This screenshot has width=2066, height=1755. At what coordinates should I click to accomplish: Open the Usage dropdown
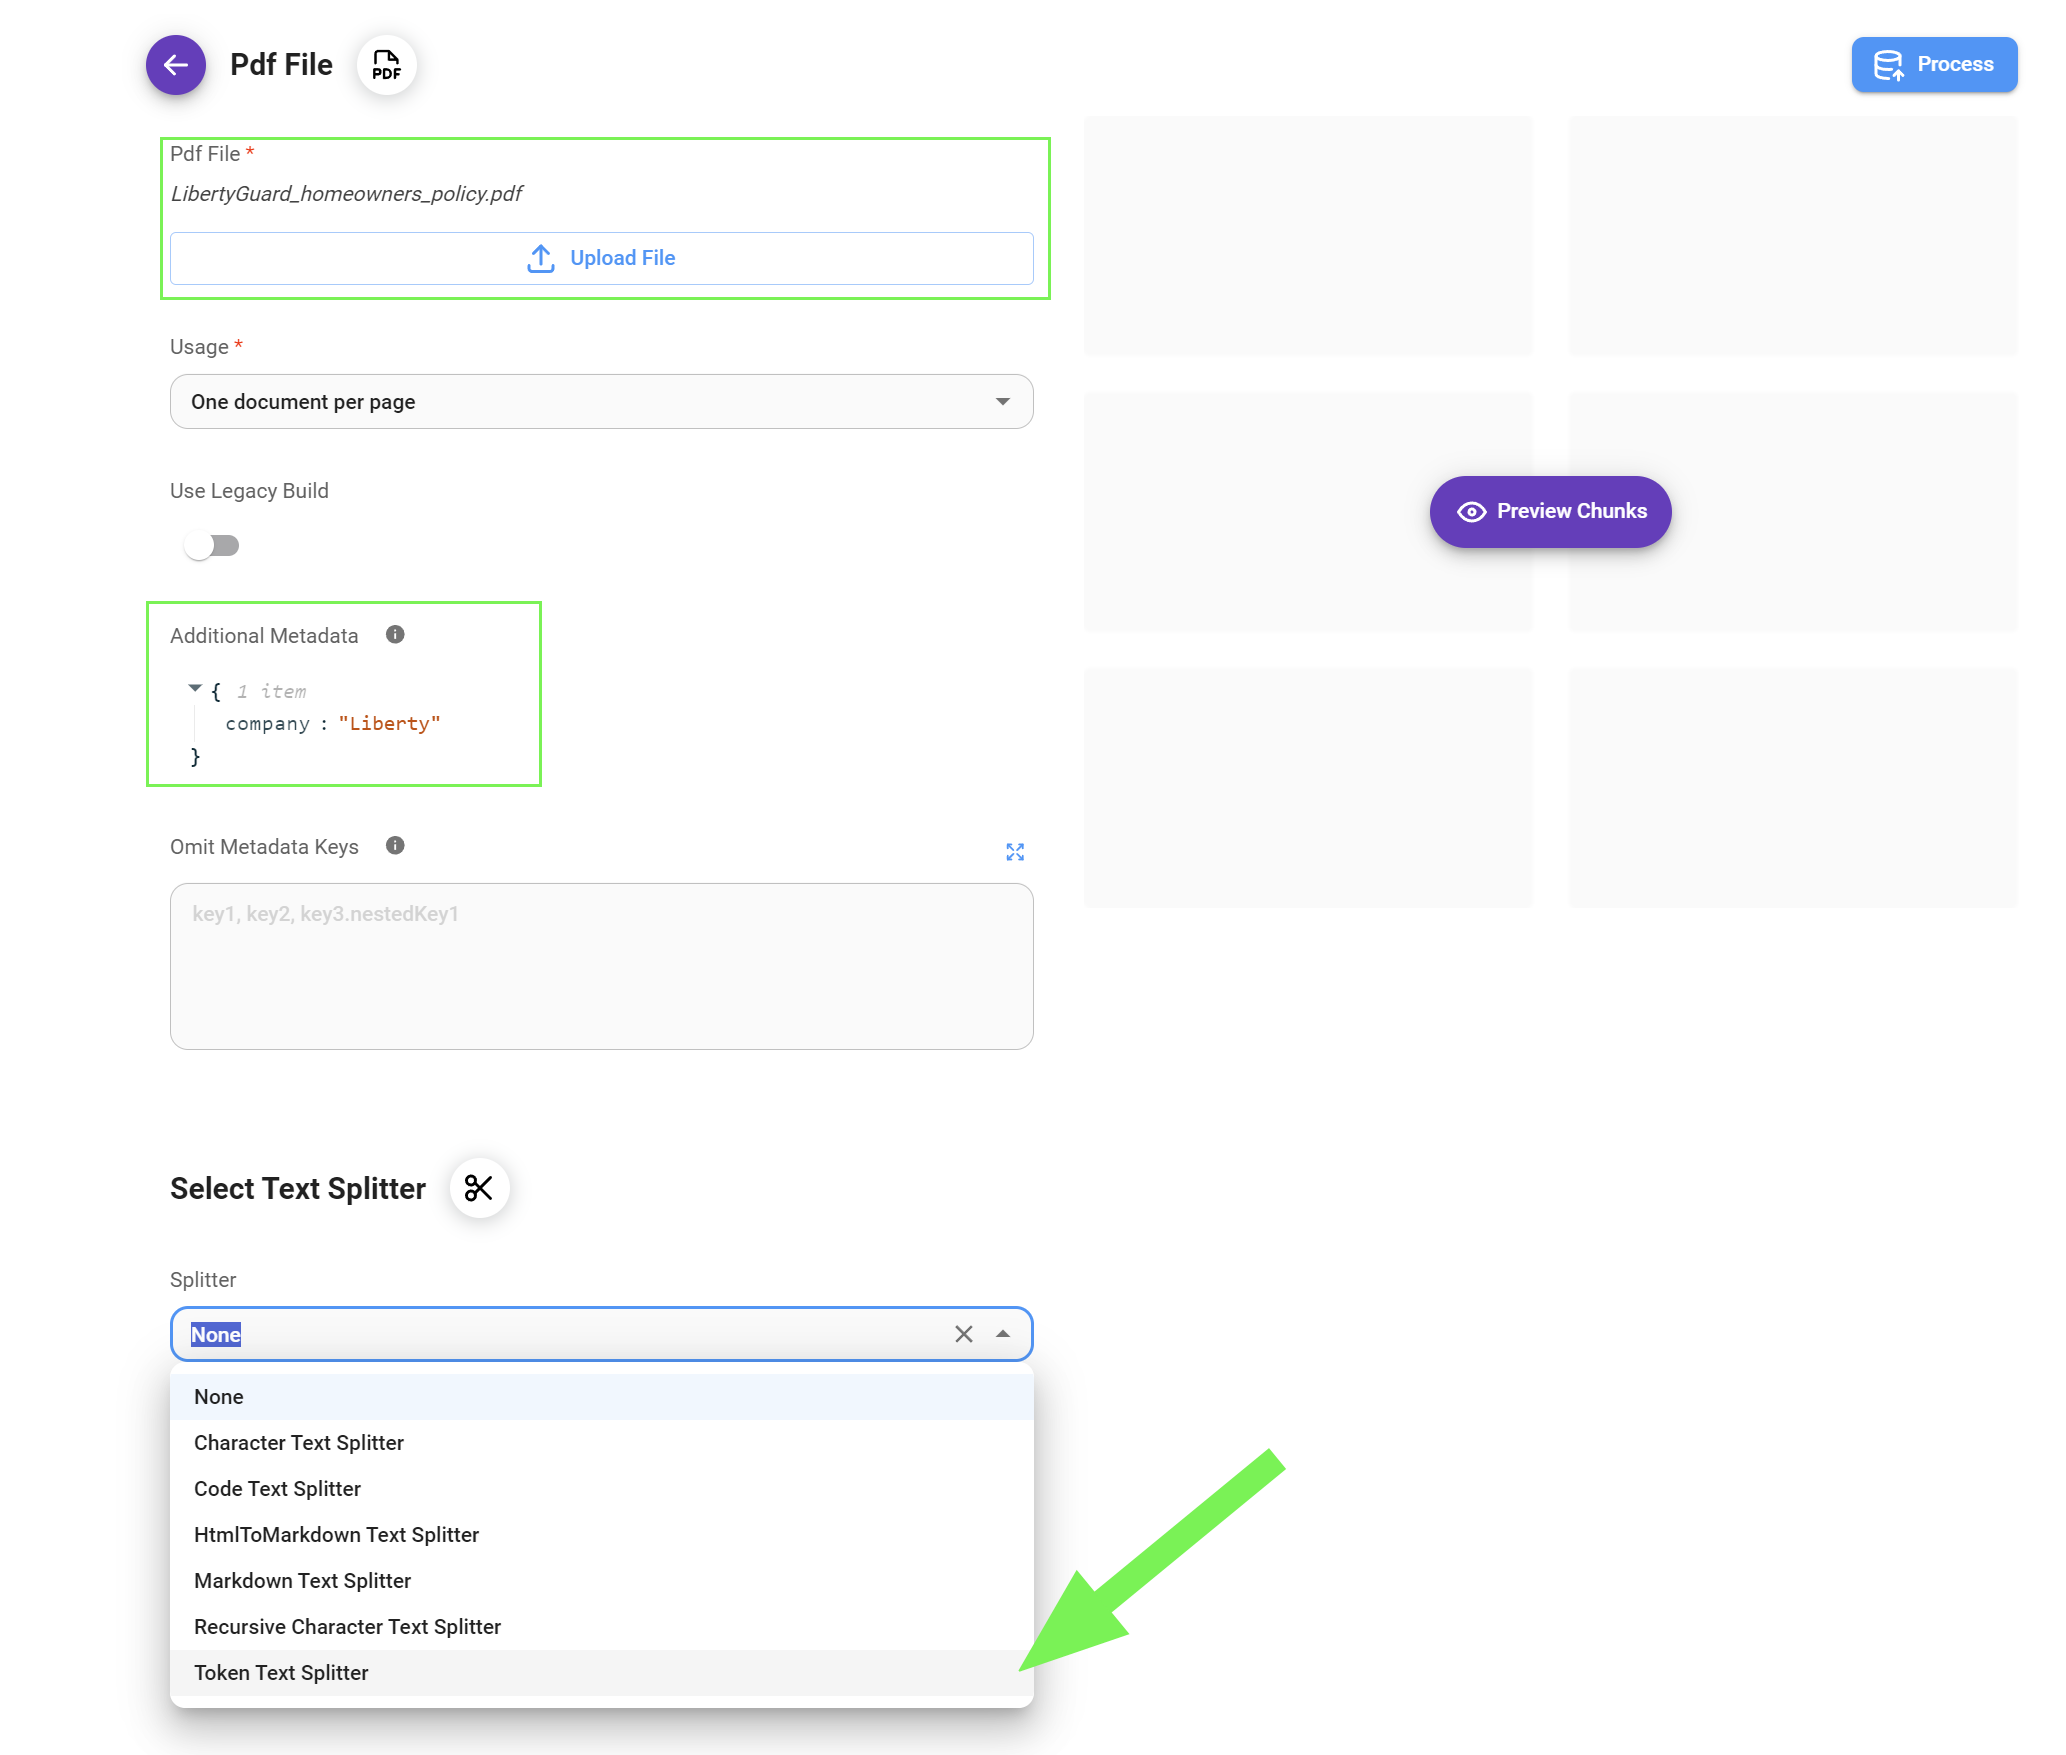click(x=601, y=402)
